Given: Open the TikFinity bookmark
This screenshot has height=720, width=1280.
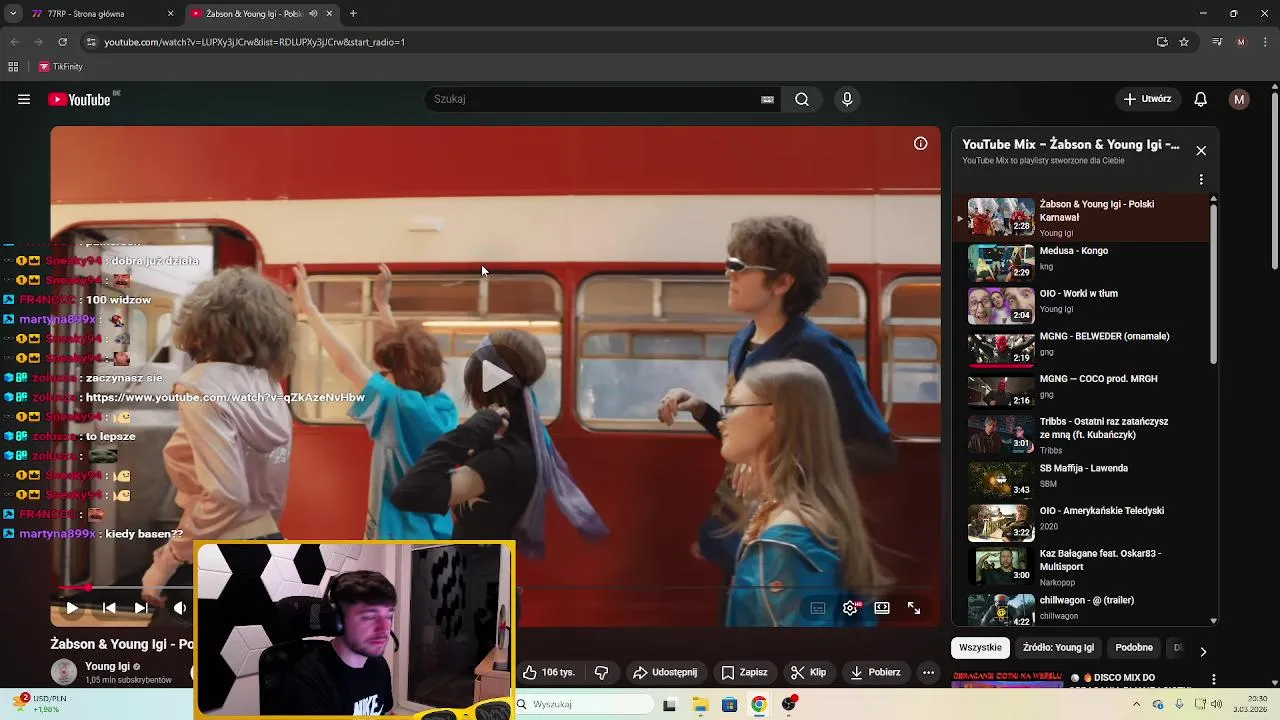Looking at the screenshot, I should 61,67.
